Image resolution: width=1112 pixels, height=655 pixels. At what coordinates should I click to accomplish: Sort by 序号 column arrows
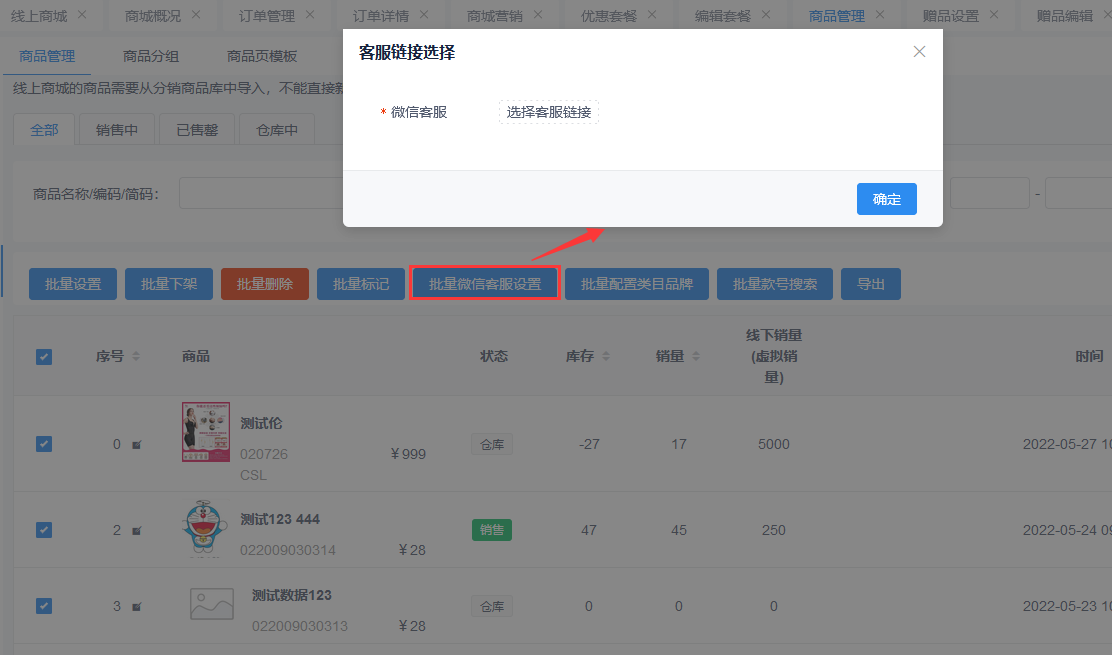[x=135, y=357]
